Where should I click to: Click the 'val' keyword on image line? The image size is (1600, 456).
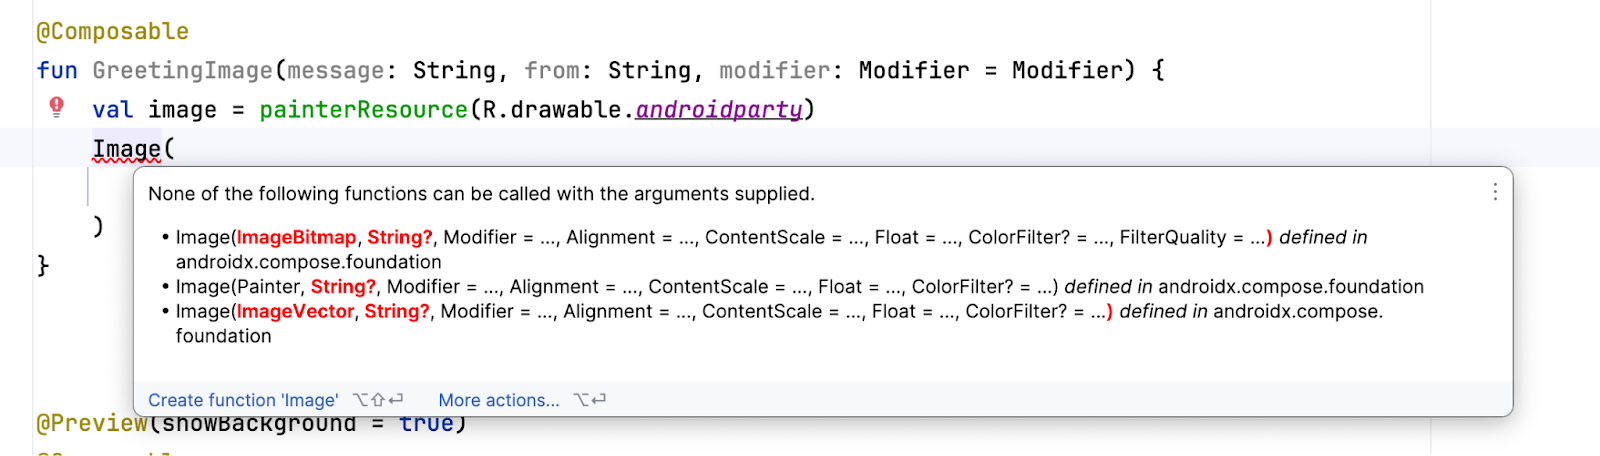[x=112, y=109]
